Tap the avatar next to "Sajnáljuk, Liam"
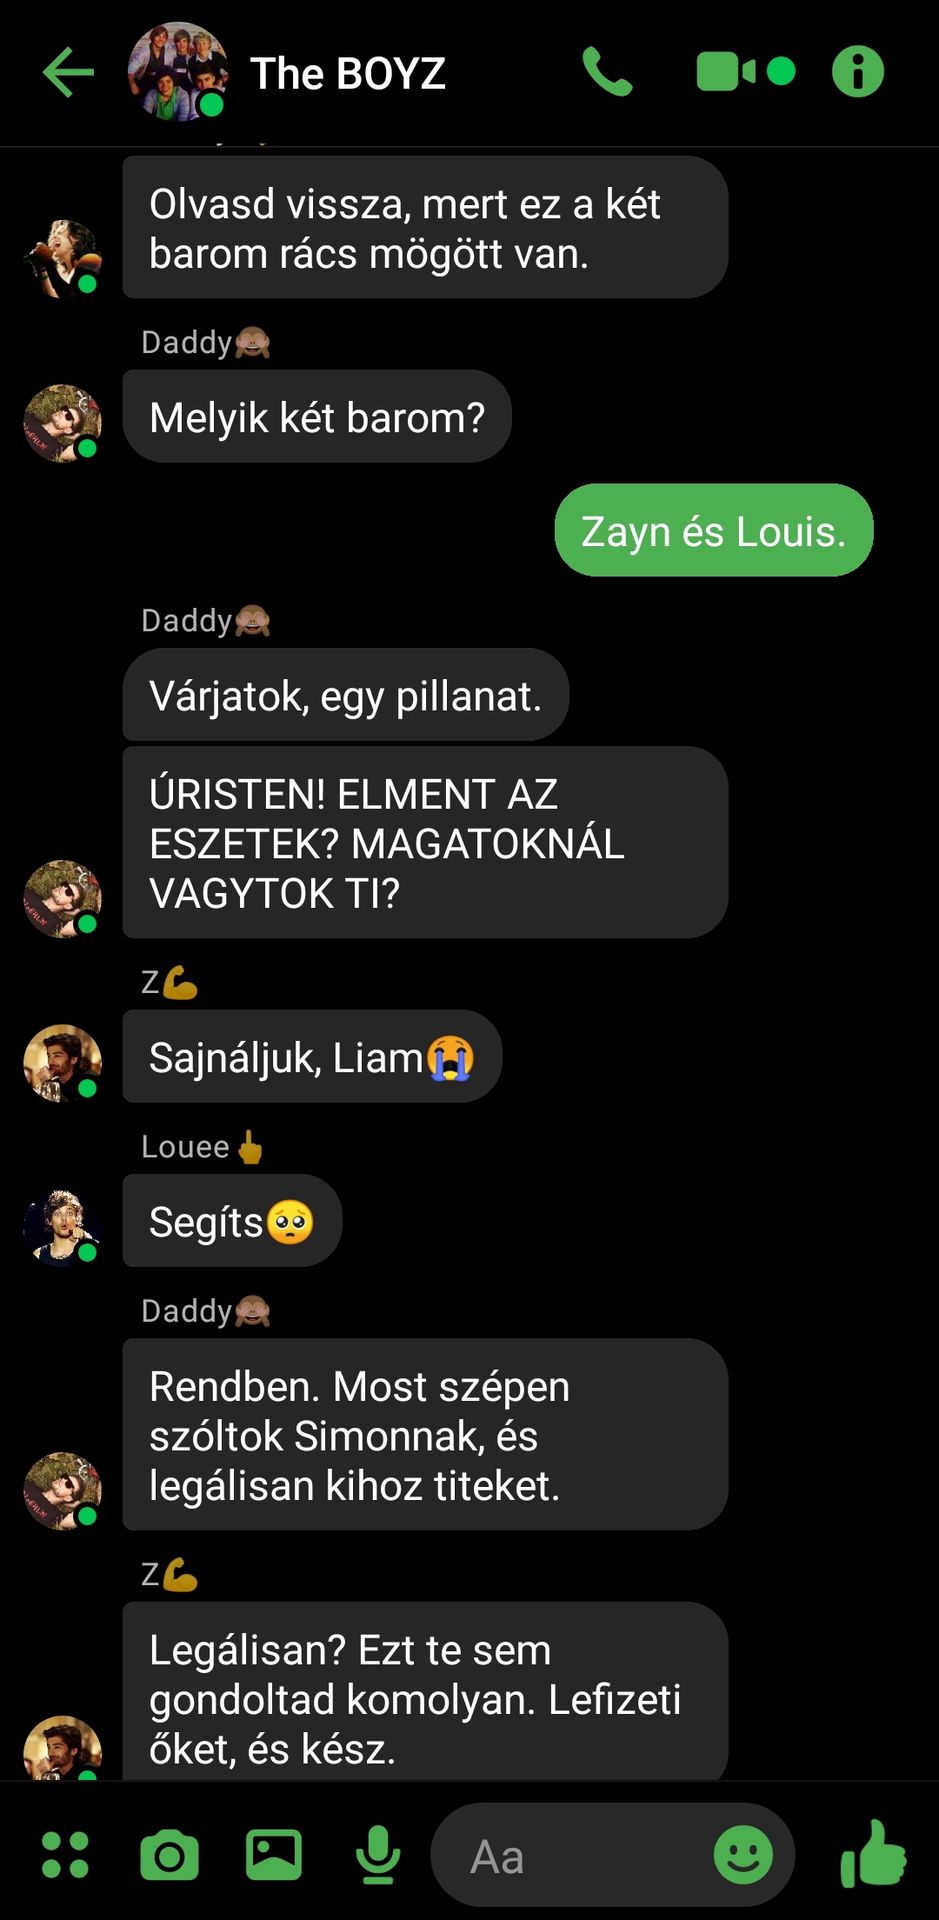939x1920 pixels. [x=63, y=1062]
